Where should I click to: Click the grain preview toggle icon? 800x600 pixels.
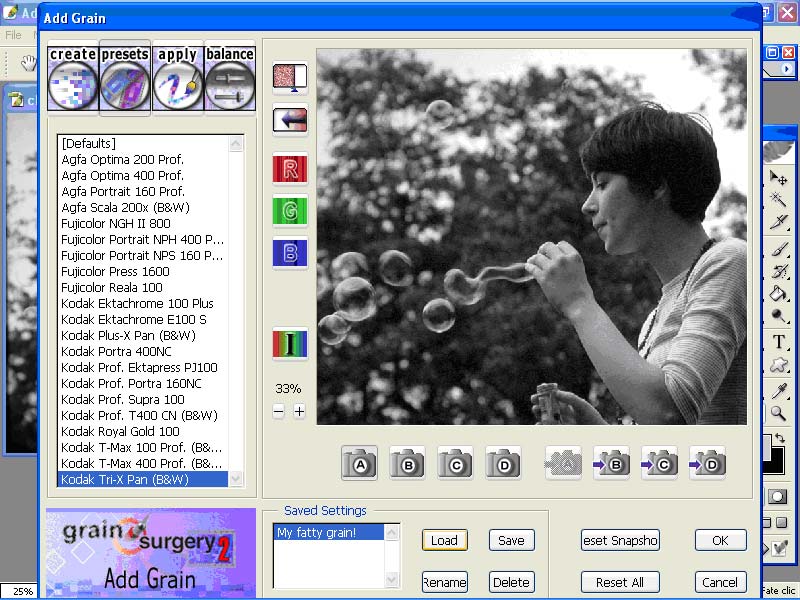coord(290,78)
